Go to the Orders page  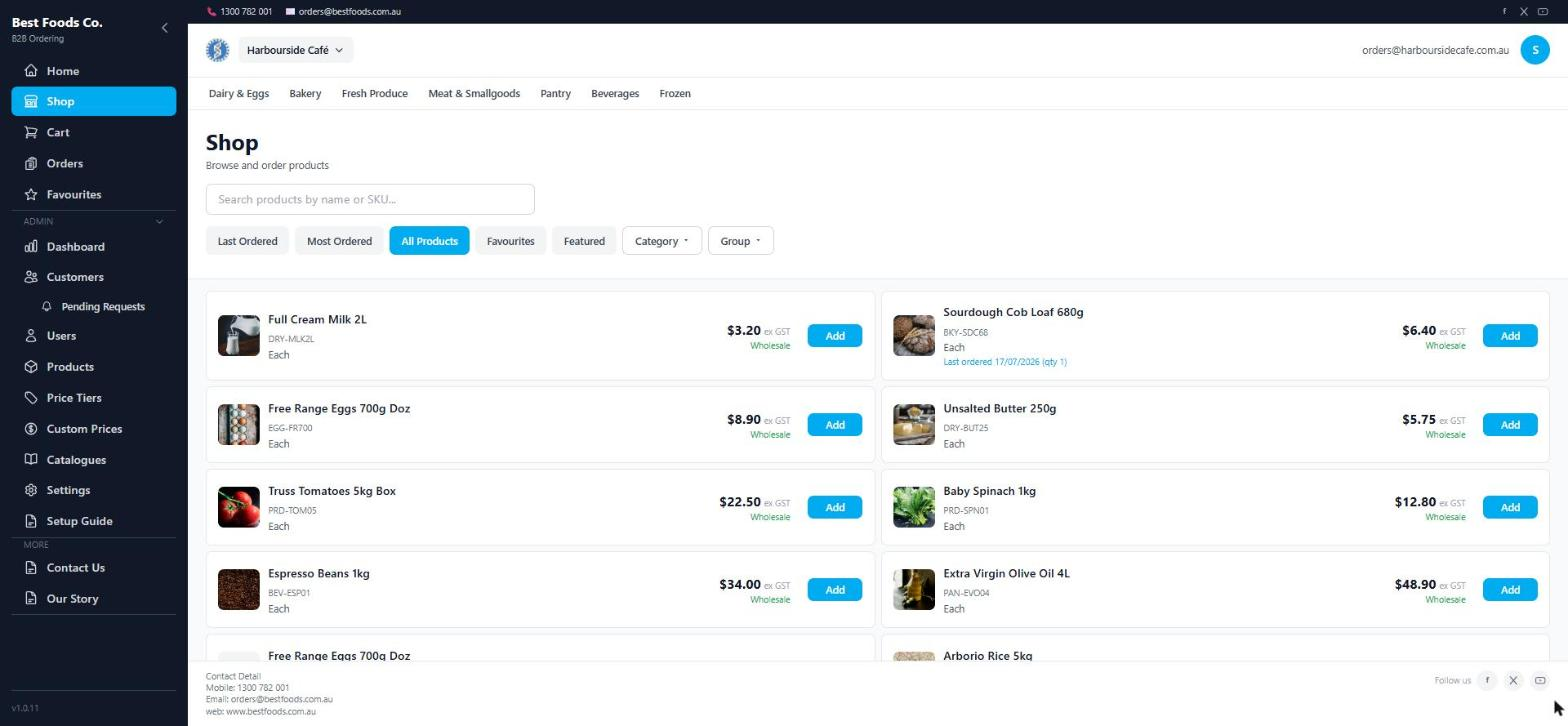(94, 163)
